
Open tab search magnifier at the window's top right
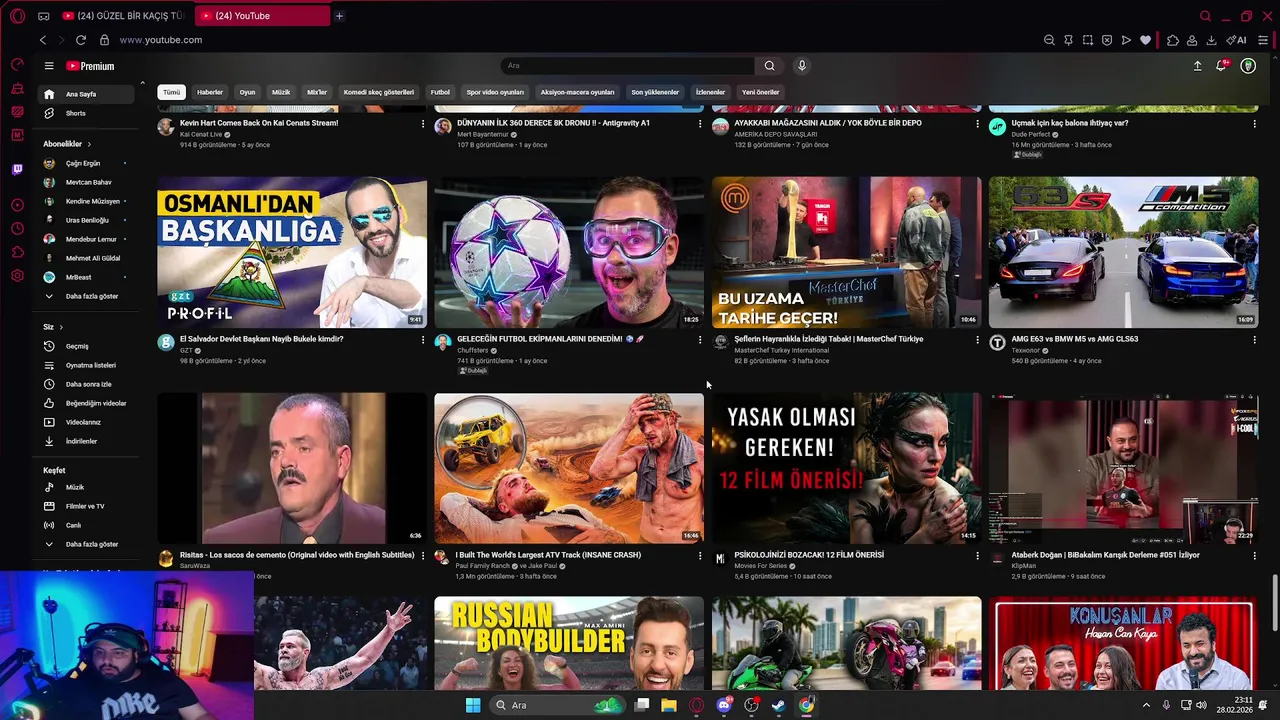pyautogui.click(x=1205, y=16)
